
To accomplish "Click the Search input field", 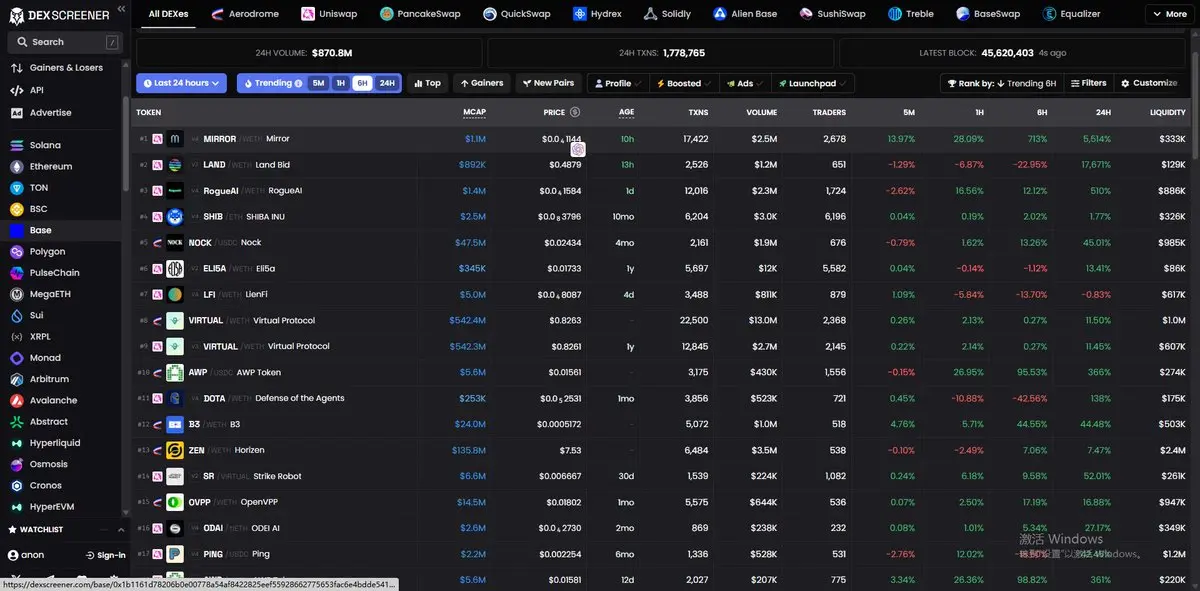I will [x=64, y=42].
